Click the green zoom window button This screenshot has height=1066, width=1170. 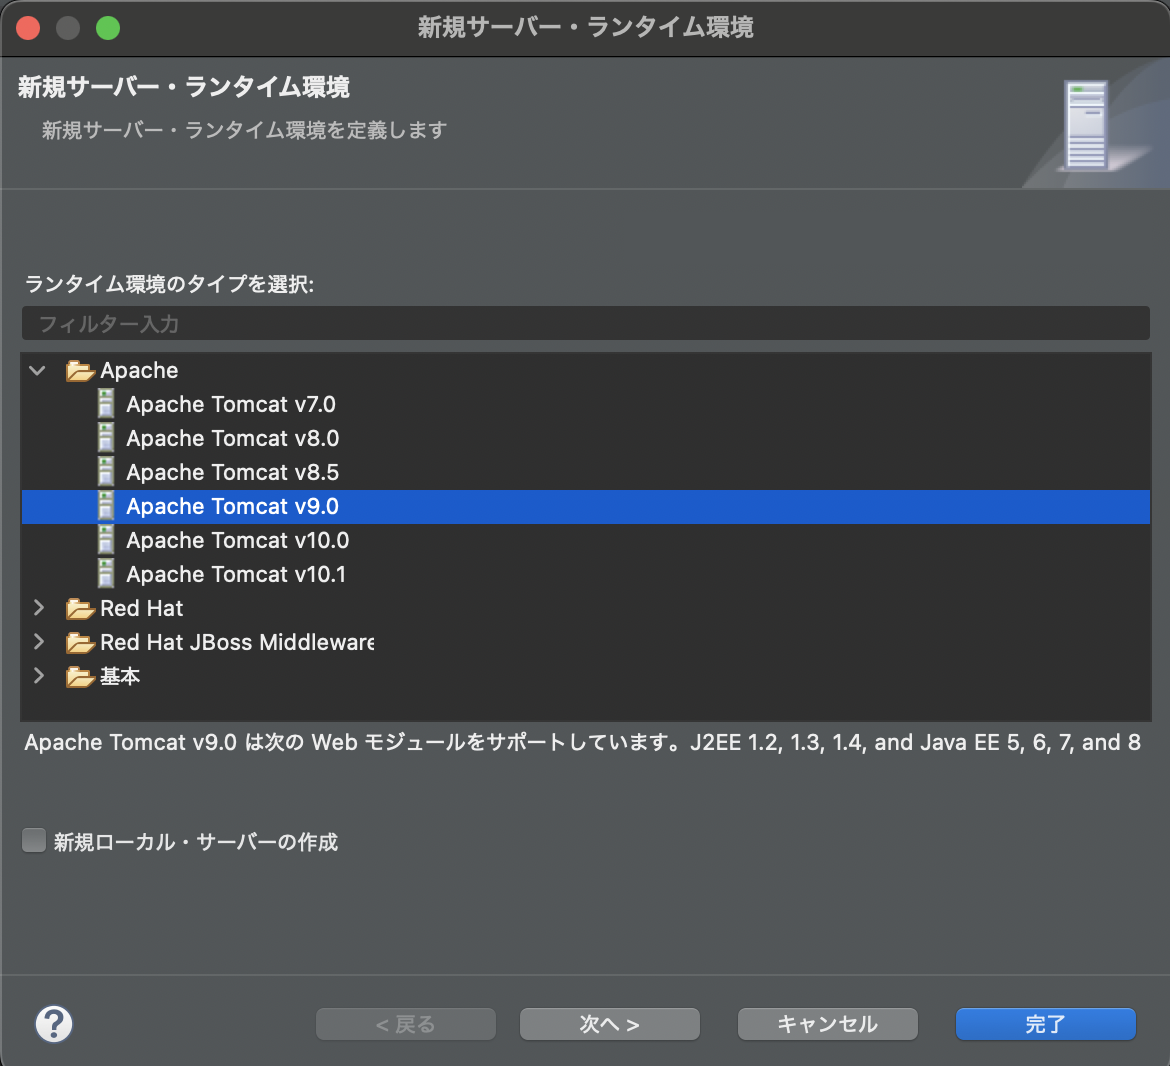[x=108, y=28]
